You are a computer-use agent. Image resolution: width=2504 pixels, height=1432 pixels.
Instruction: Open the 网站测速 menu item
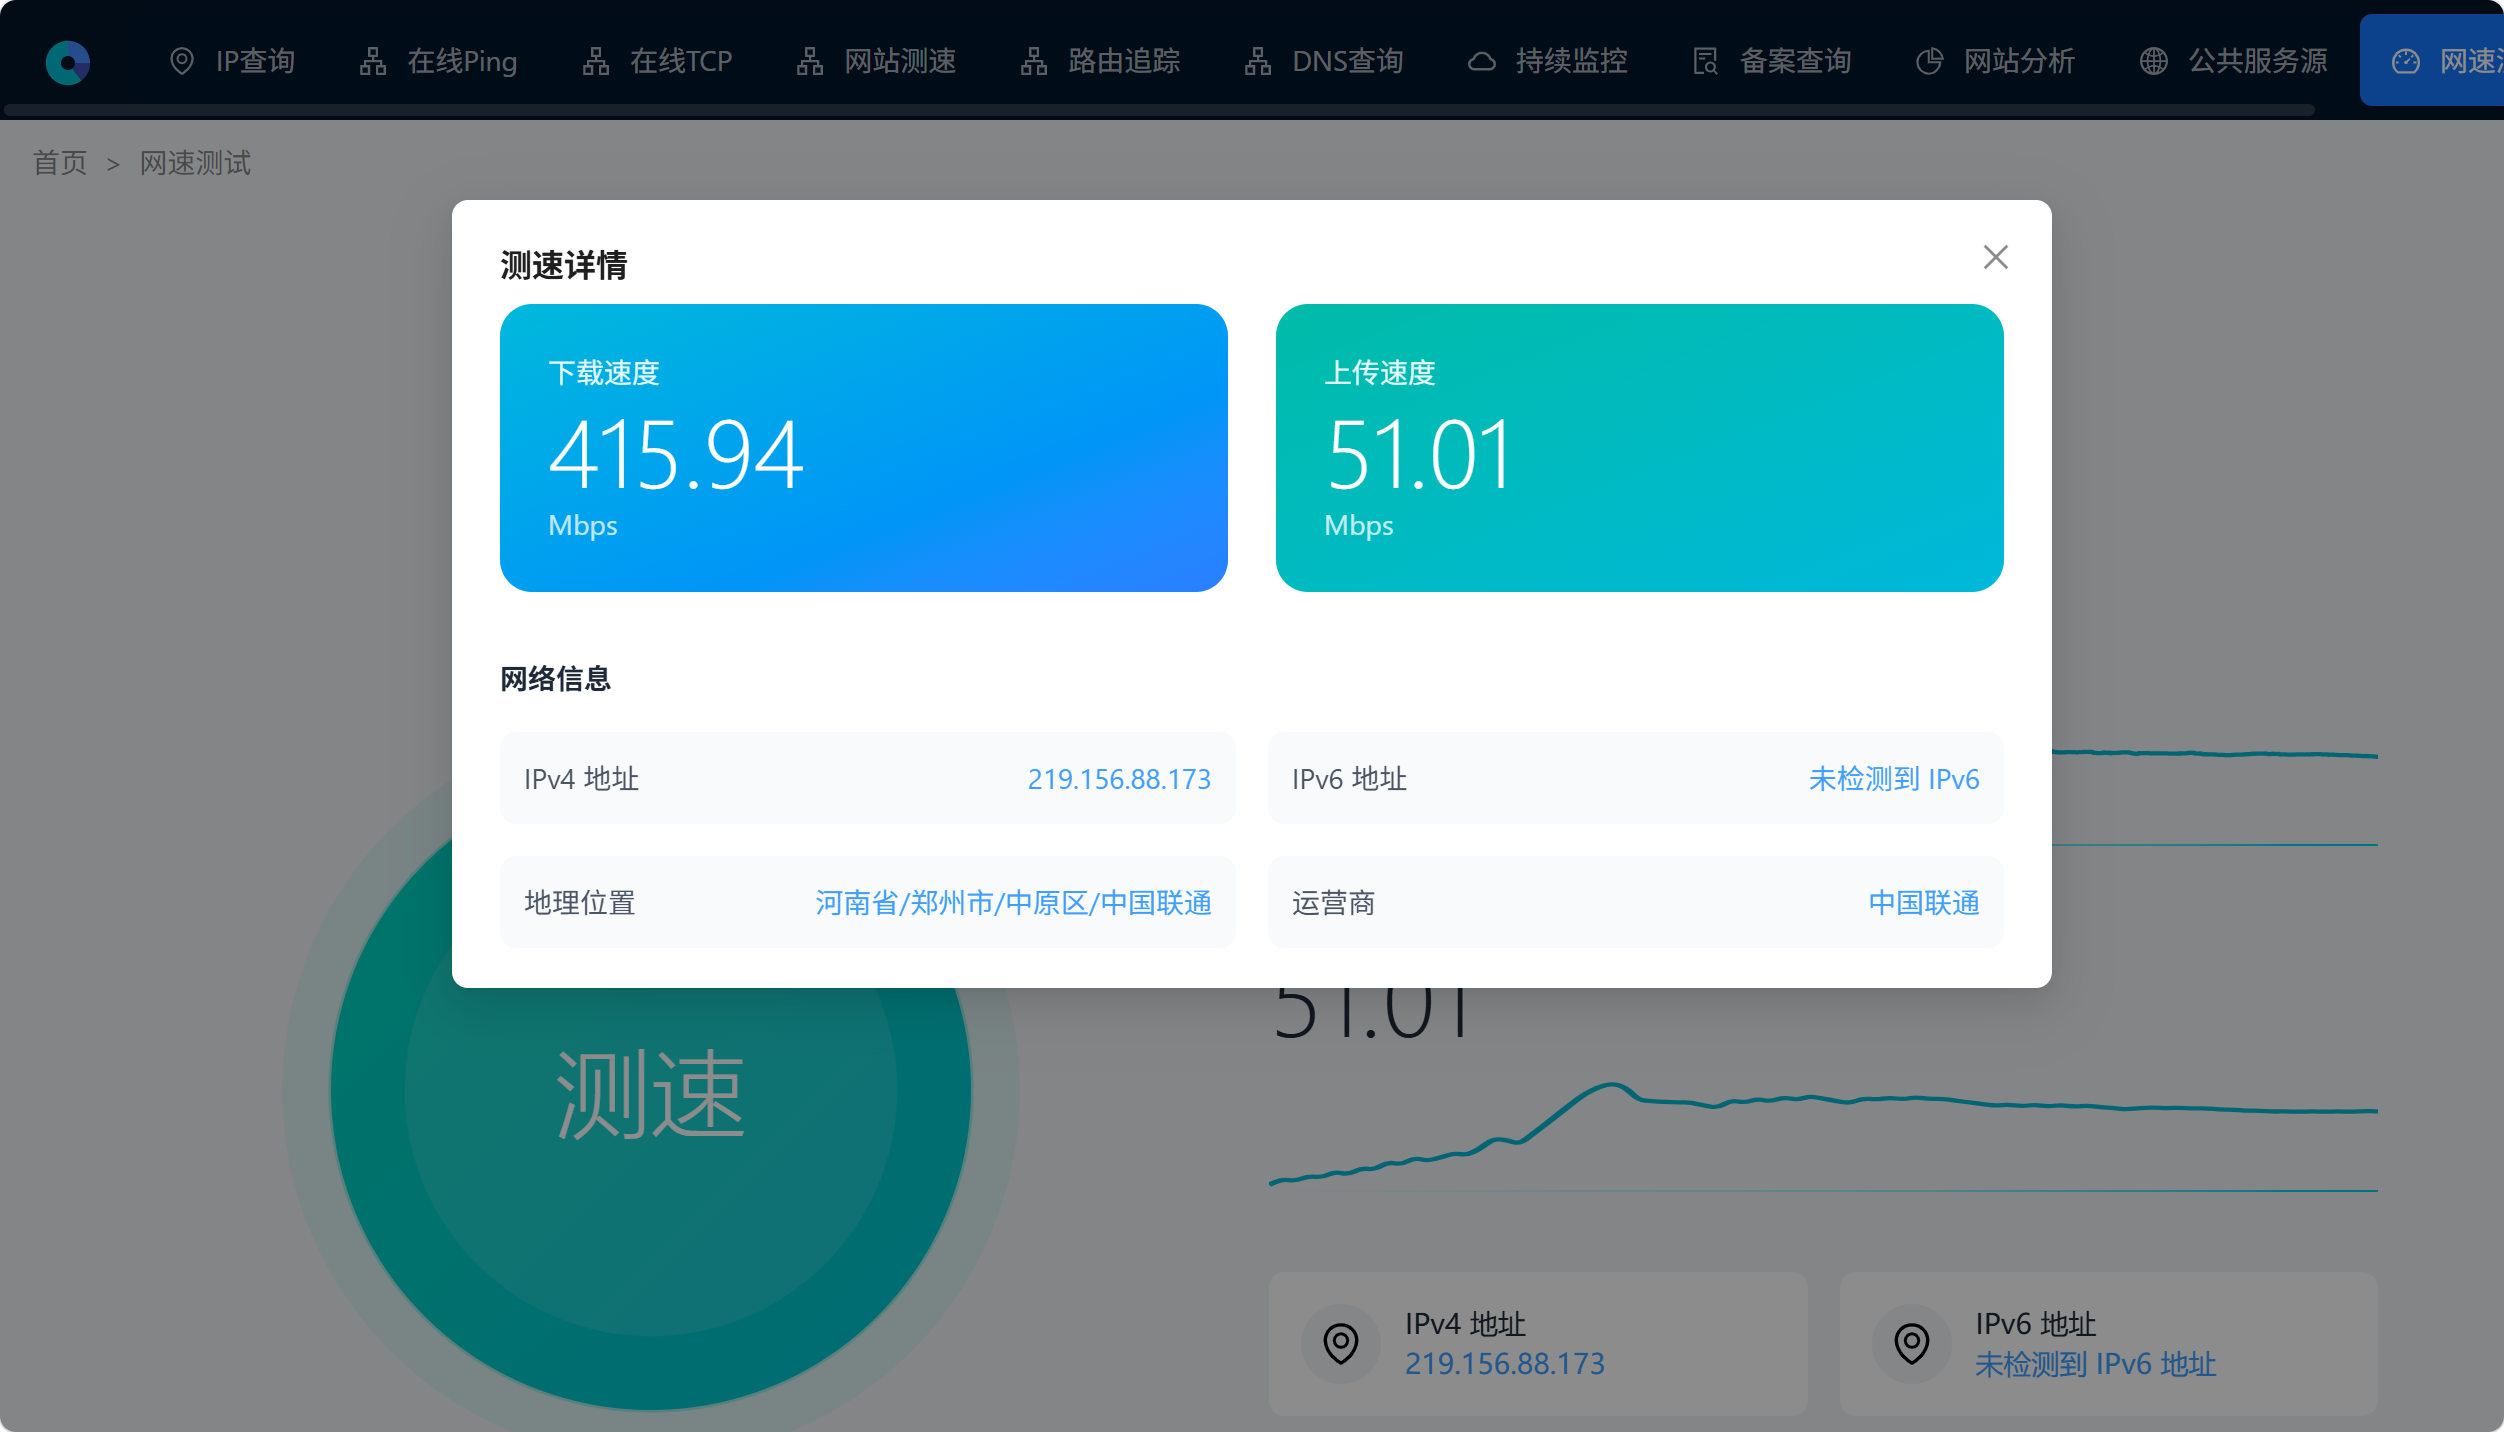click(x=899, y=62)
